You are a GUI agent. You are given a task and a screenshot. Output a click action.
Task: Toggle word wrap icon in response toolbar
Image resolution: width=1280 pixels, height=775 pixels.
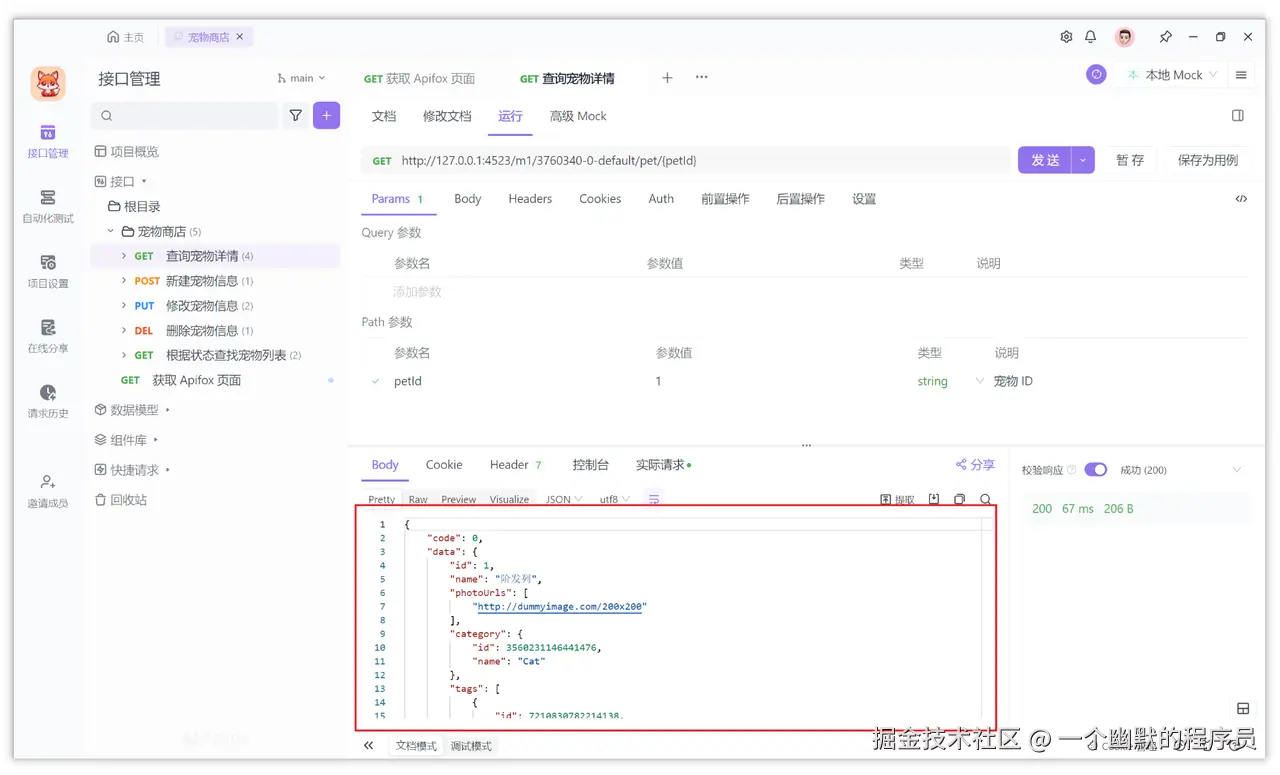(654, 498)
